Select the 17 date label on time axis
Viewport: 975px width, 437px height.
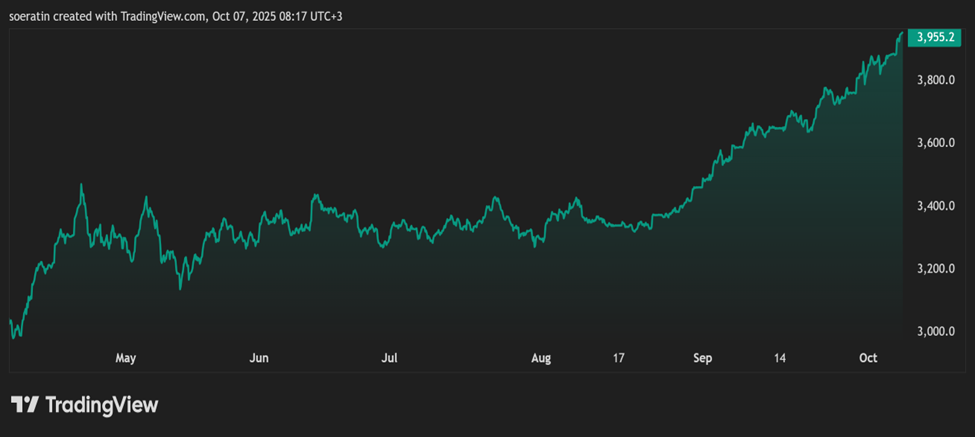(x=619, y=358)
